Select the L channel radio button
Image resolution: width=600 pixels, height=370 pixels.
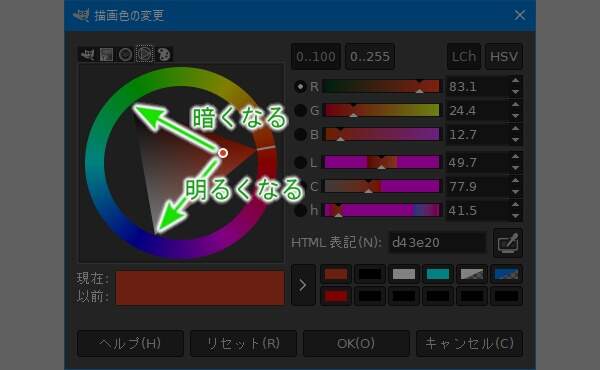300,163
